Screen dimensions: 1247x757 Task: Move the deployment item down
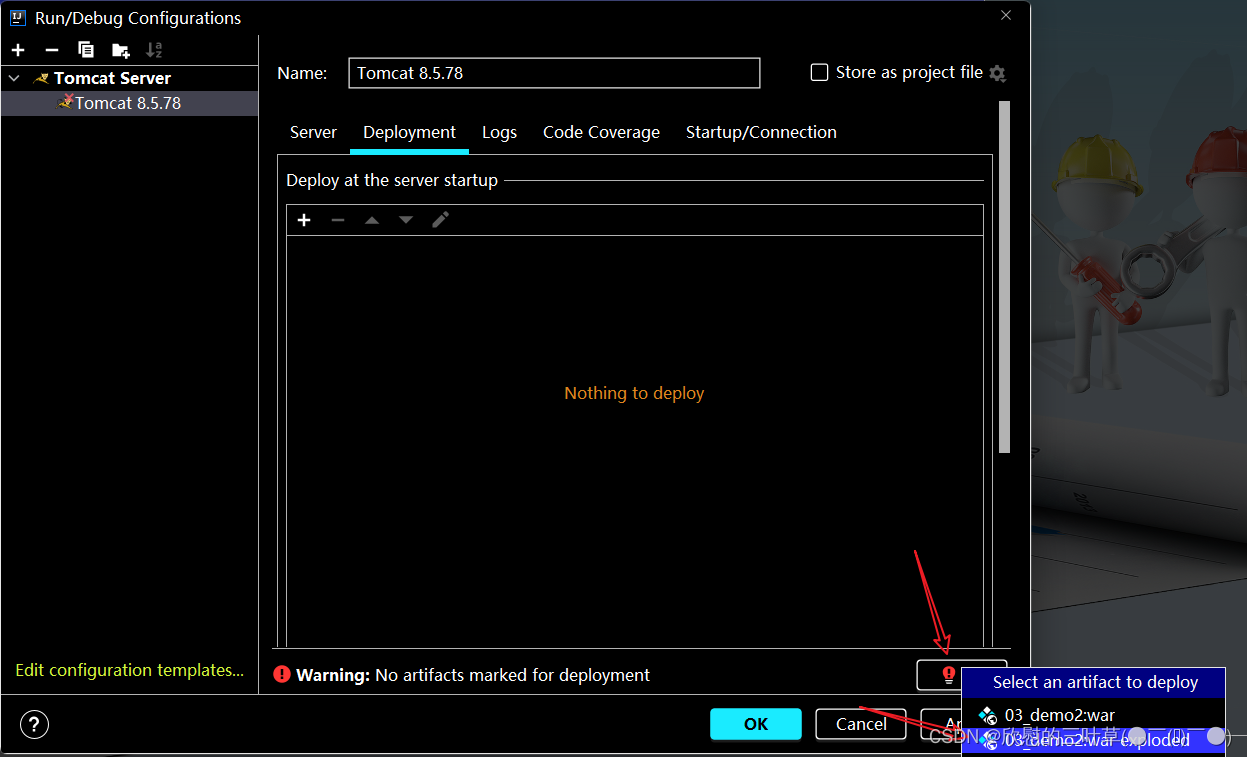click(406, 220)
